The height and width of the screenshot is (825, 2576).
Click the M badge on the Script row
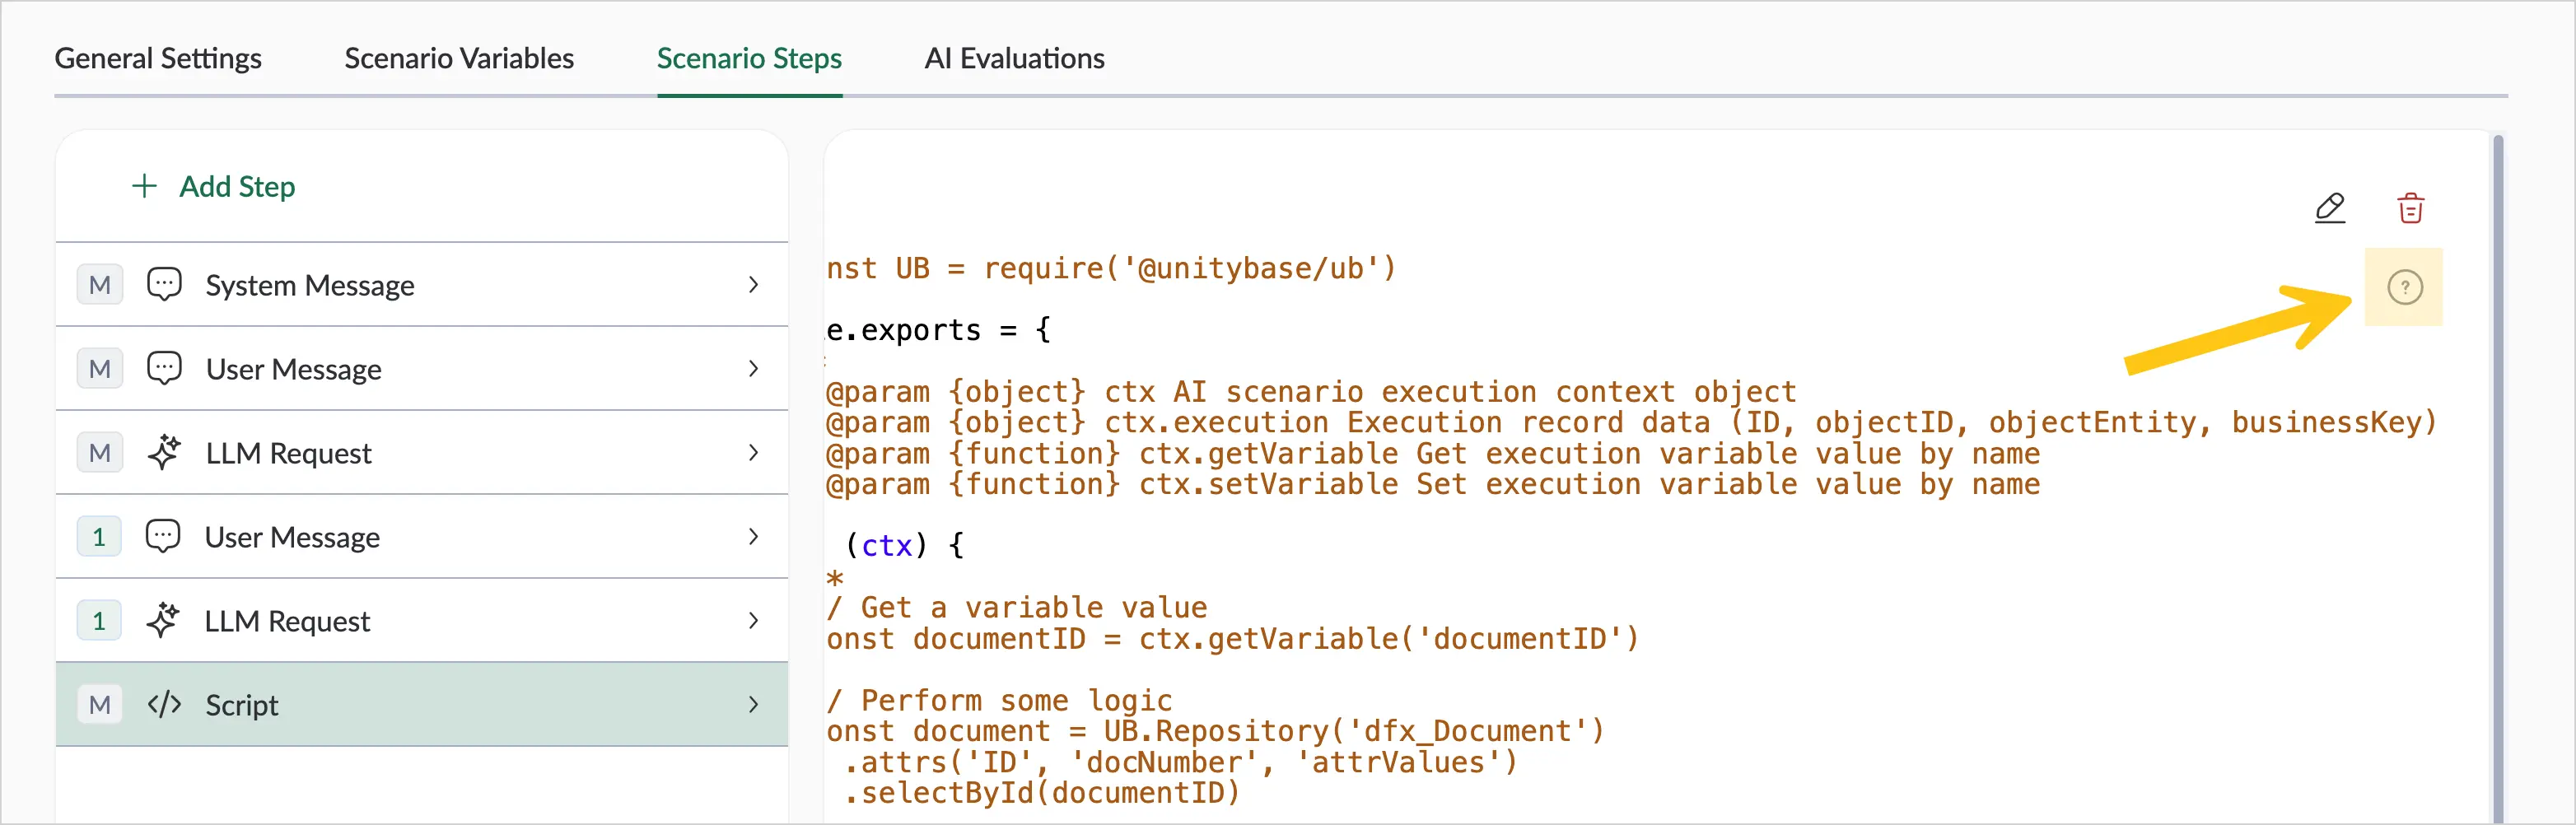pyautogui.click(x=100, y=705)
